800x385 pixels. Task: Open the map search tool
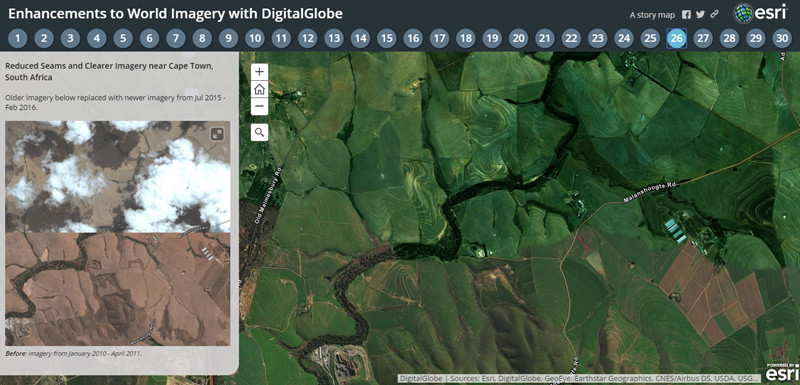[x=260, y=133]
